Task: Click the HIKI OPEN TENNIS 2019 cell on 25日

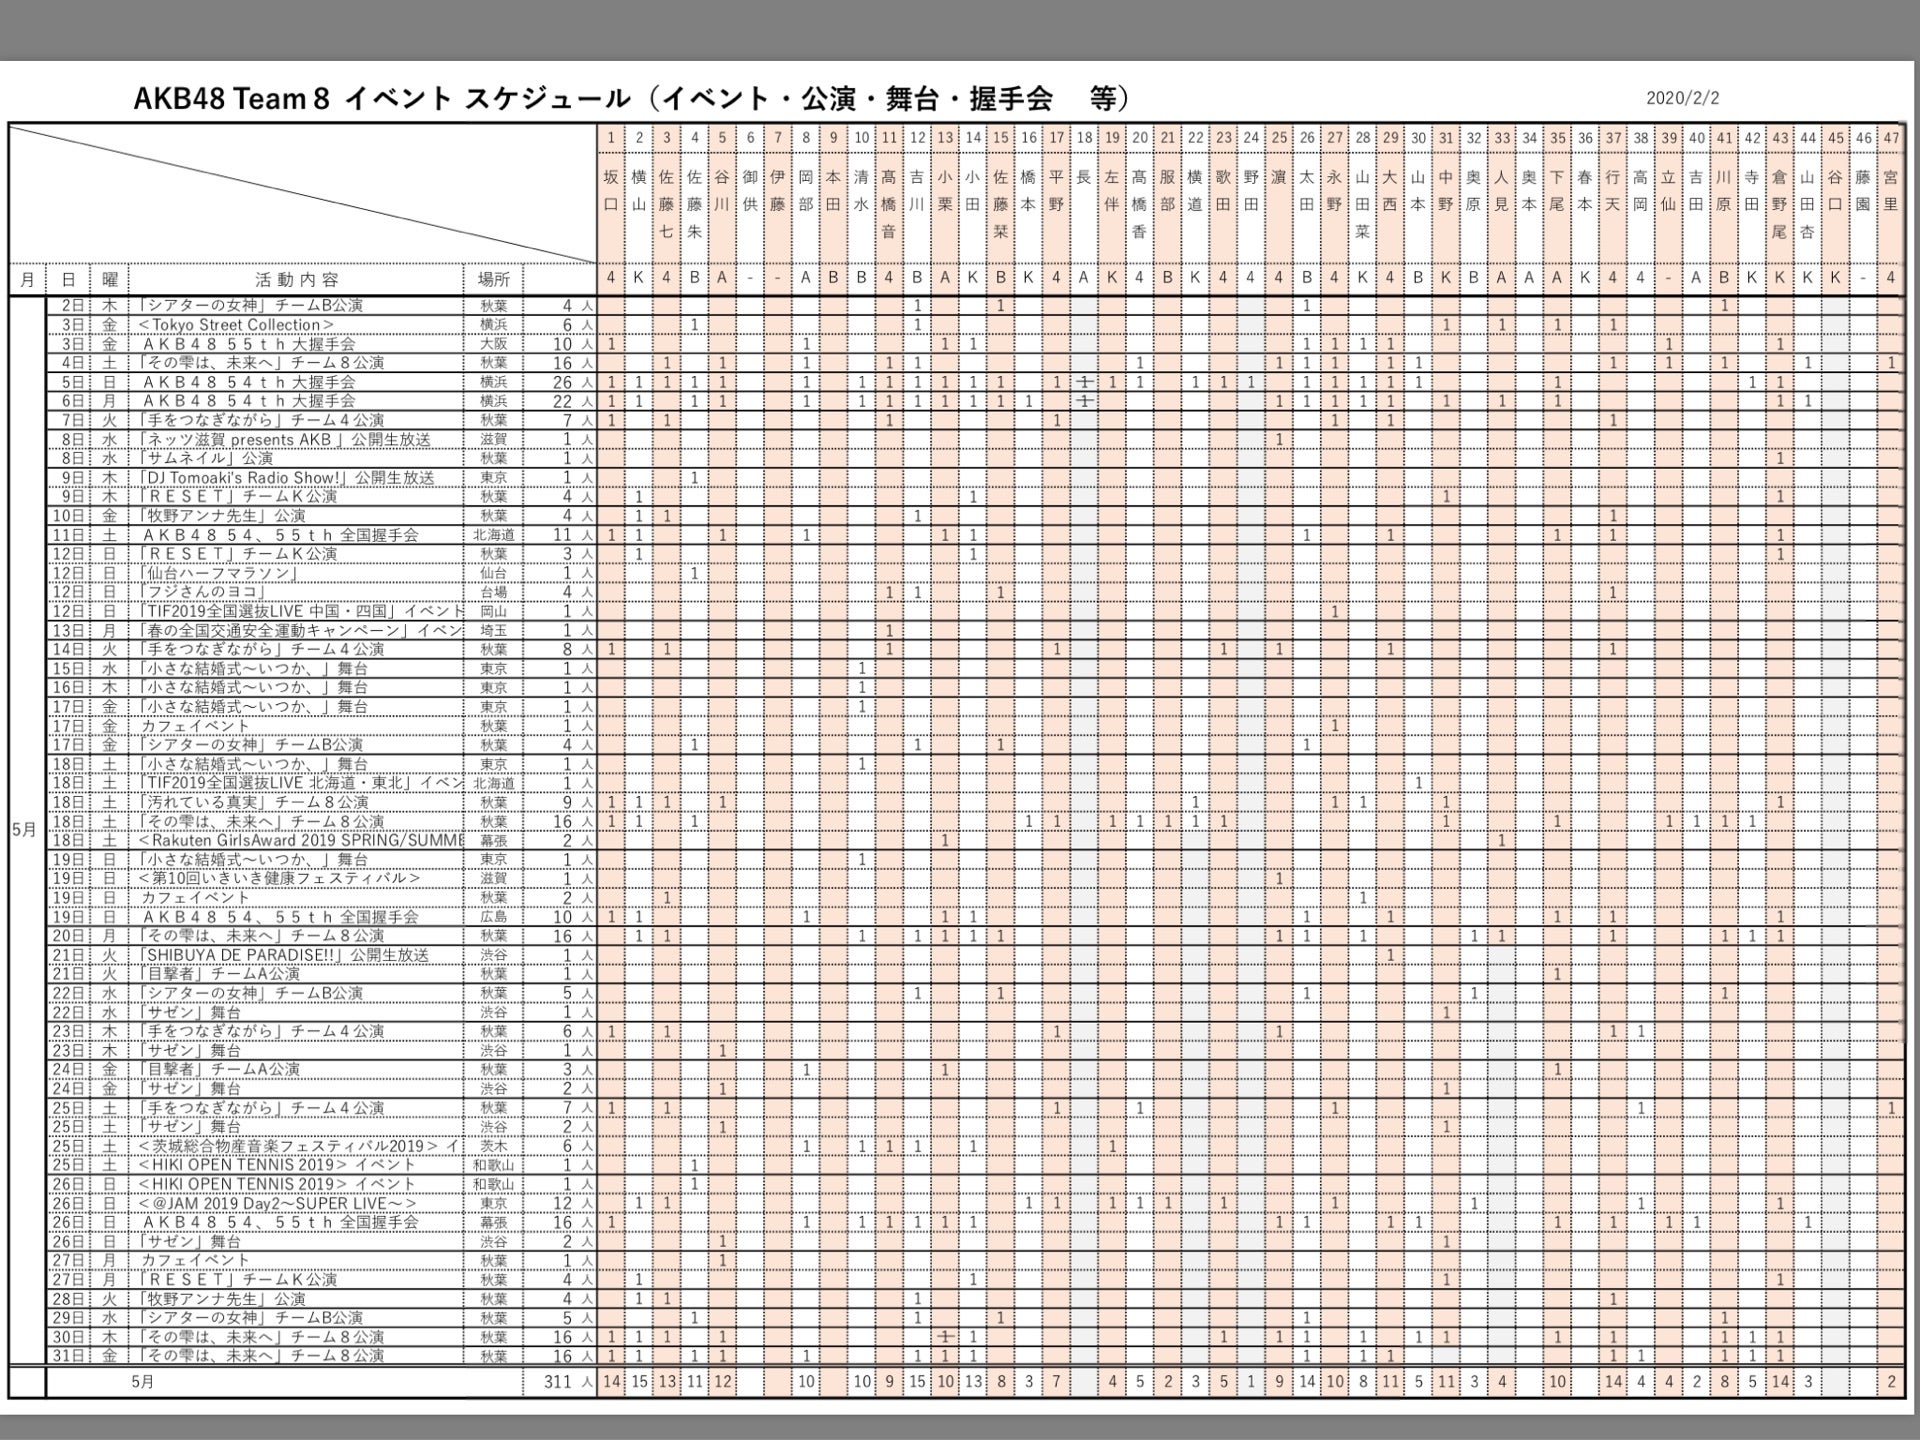Action: tap(277, 1165)
